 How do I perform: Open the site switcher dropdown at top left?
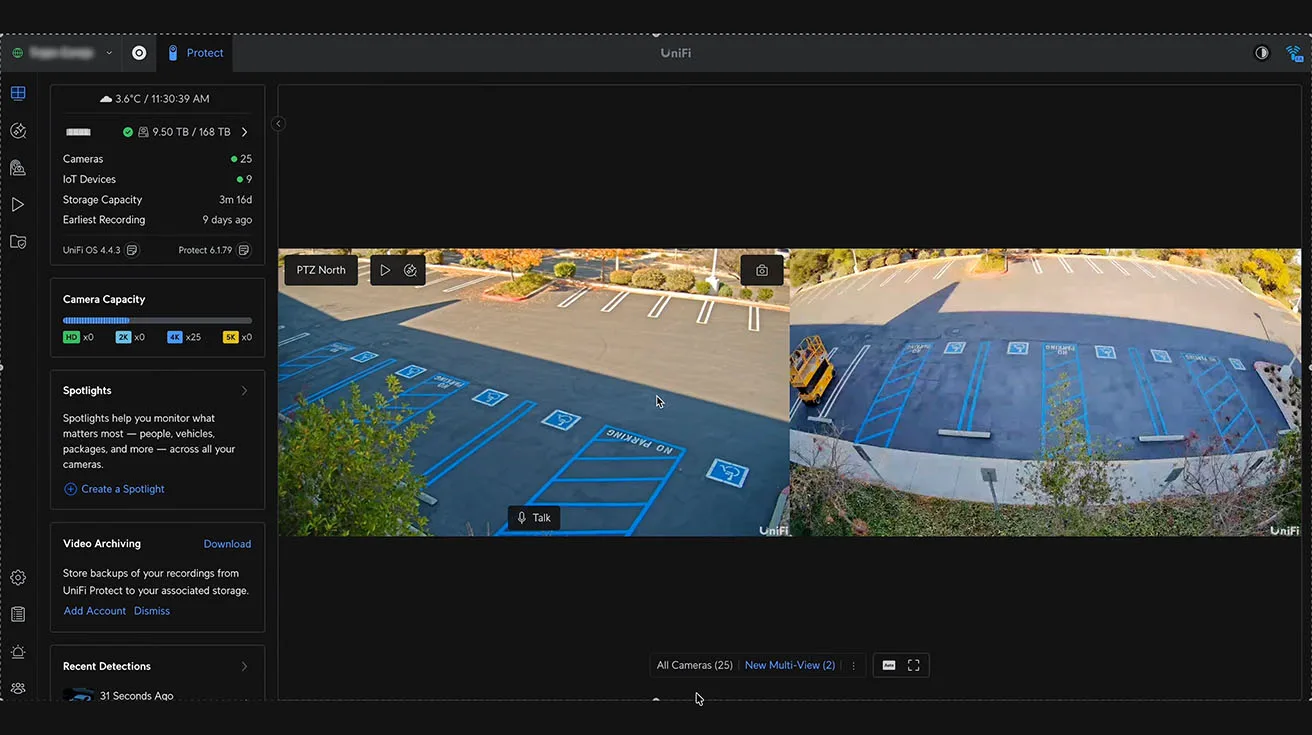pos(109,53)
